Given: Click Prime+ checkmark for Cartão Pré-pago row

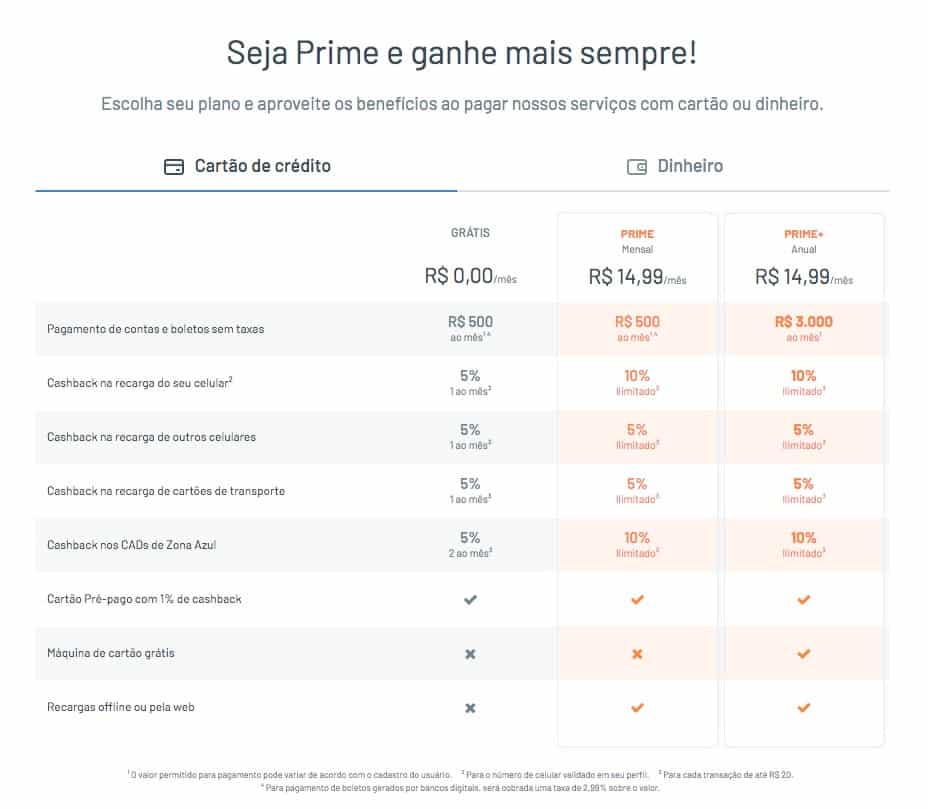Looking at the screenshot, I should point(804,600).
